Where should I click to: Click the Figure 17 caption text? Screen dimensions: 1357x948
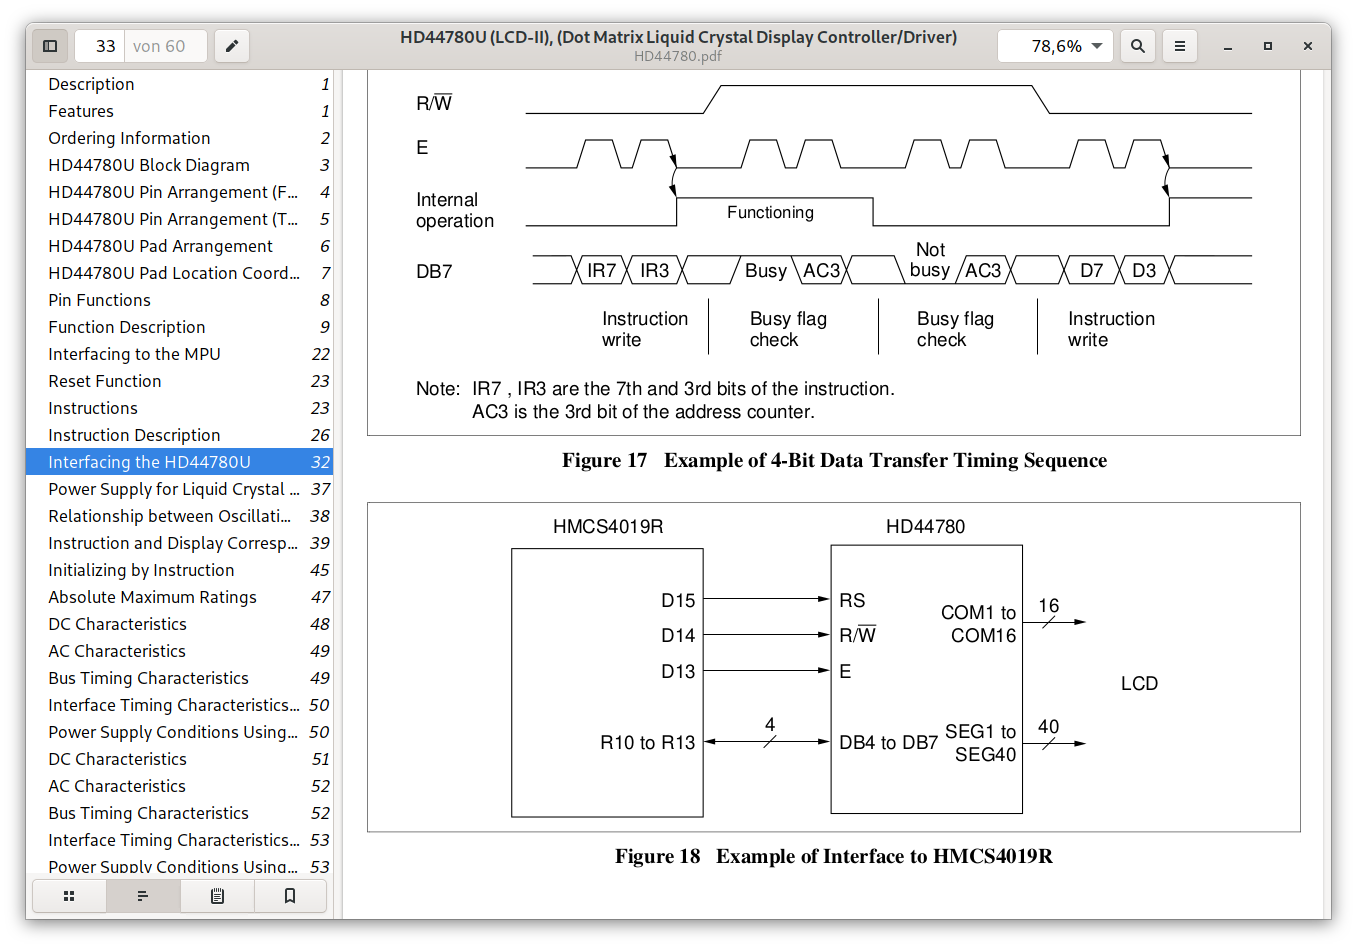(x=834, y=460)
